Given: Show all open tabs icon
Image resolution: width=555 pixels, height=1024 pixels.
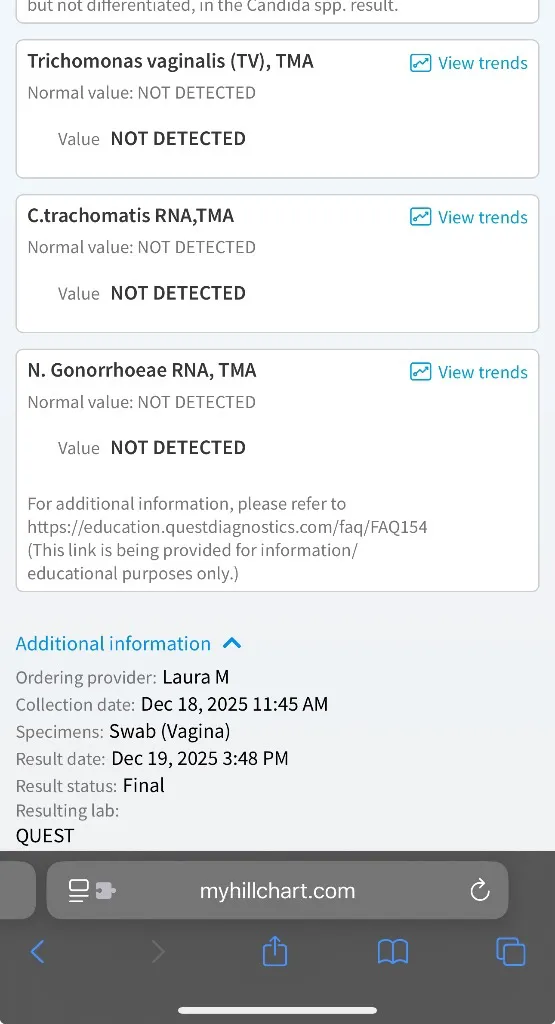Looking at the screenshot, I should pos(511,952).
